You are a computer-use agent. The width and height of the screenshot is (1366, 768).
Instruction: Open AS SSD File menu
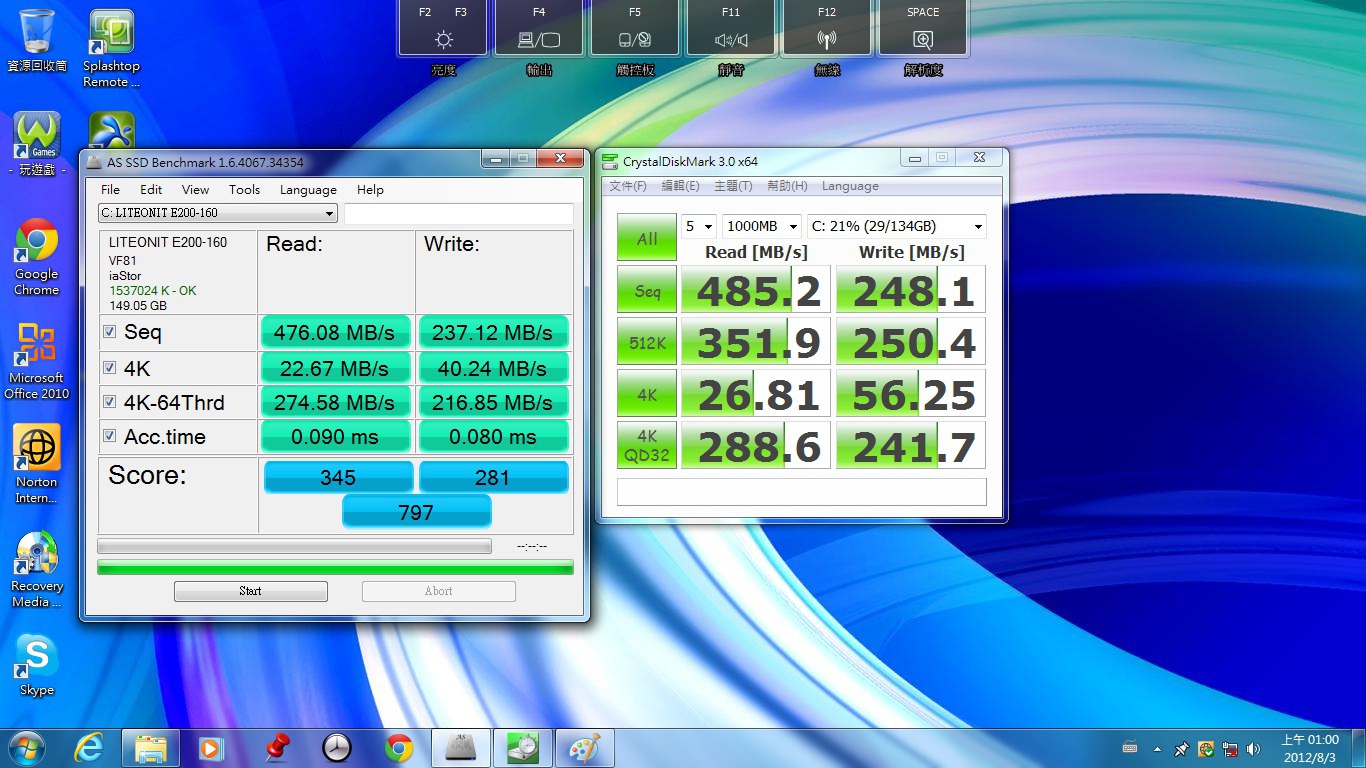point(110,189)
